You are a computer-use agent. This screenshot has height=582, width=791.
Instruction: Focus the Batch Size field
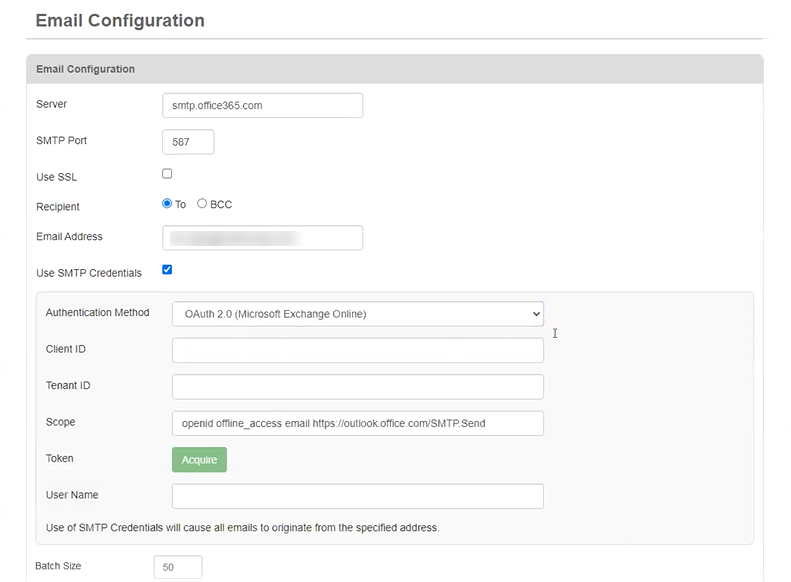pos(178,567)
